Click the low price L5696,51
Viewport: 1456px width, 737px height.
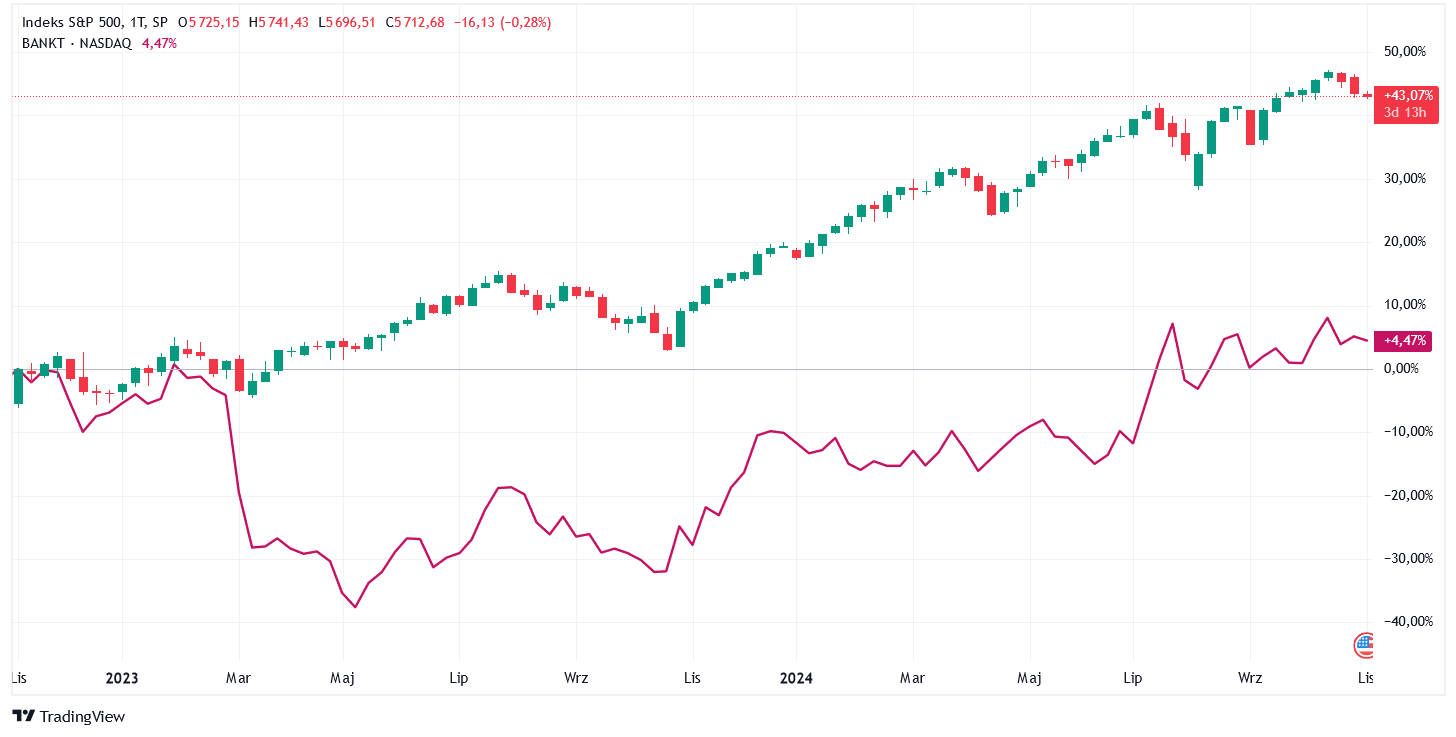(347, 22)
